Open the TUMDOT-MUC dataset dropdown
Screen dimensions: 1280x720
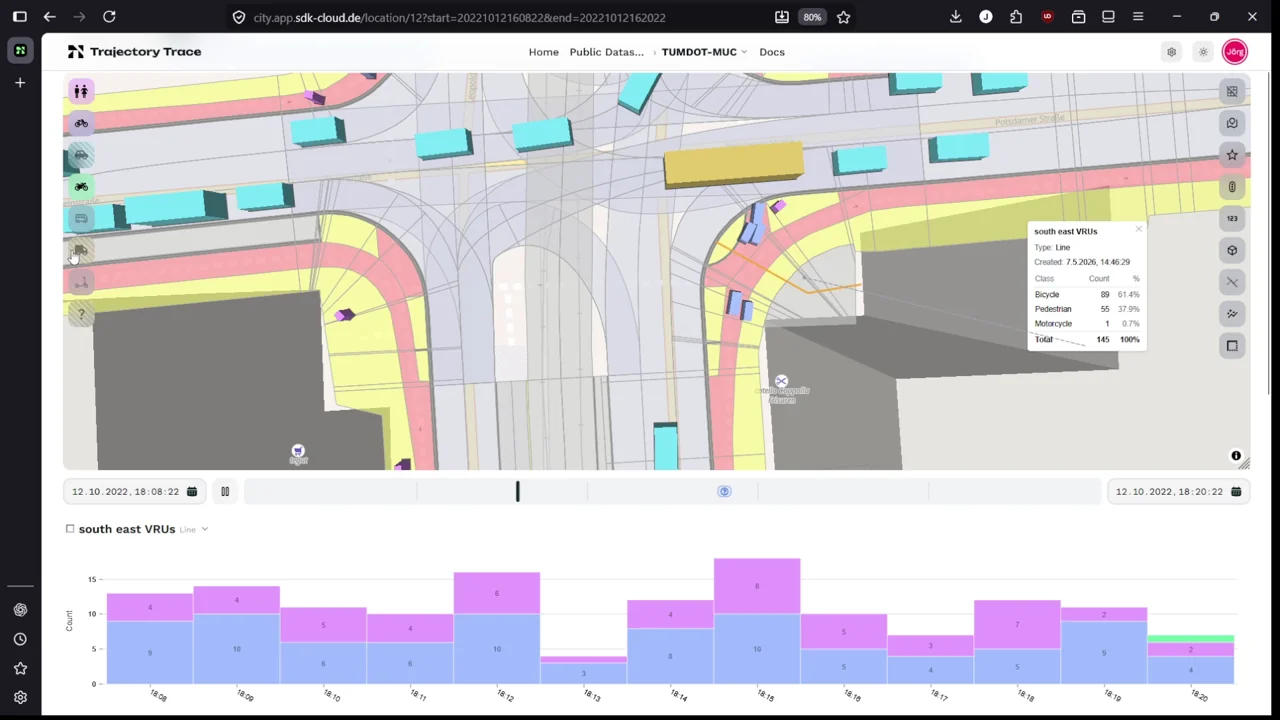704,52
